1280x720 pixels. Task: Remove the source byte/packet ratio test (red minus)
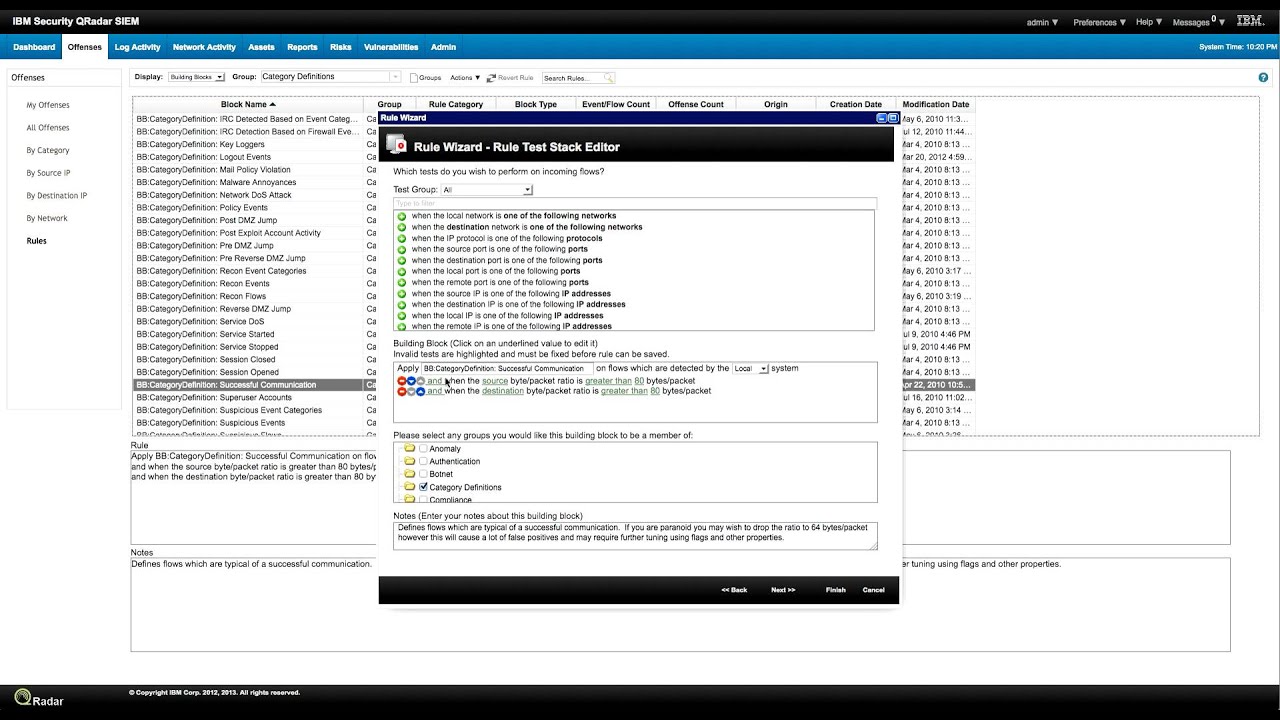click(402, 381)
